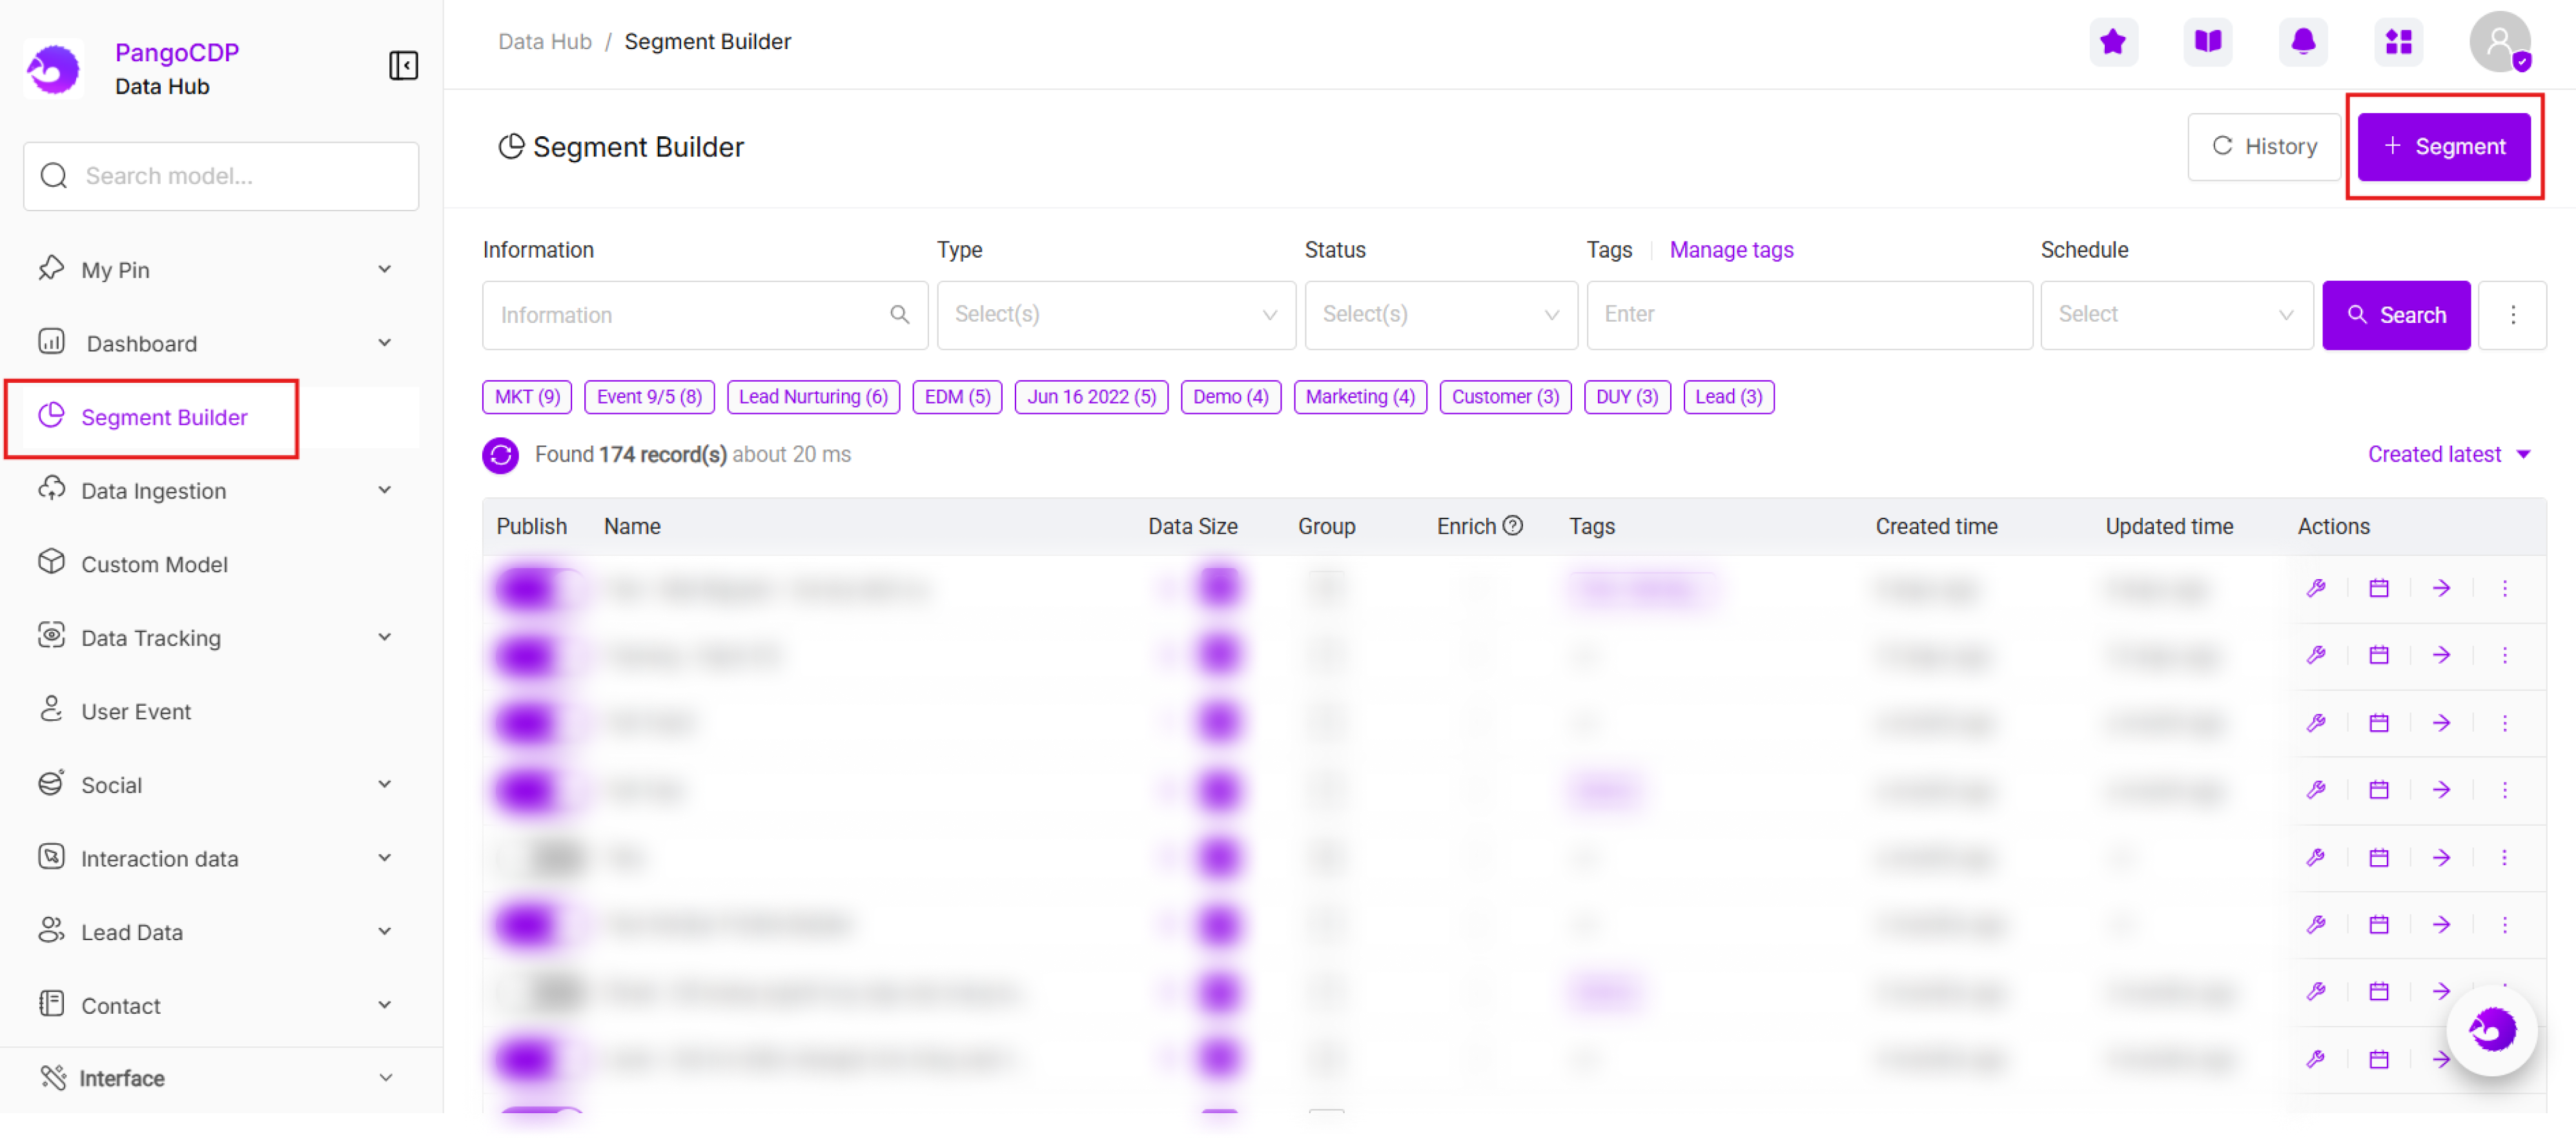Image resolution: width=2576 pixels, height=1139 pixels.
Task: Open the Schedule Select dropdown
Action: (2176, 316)
